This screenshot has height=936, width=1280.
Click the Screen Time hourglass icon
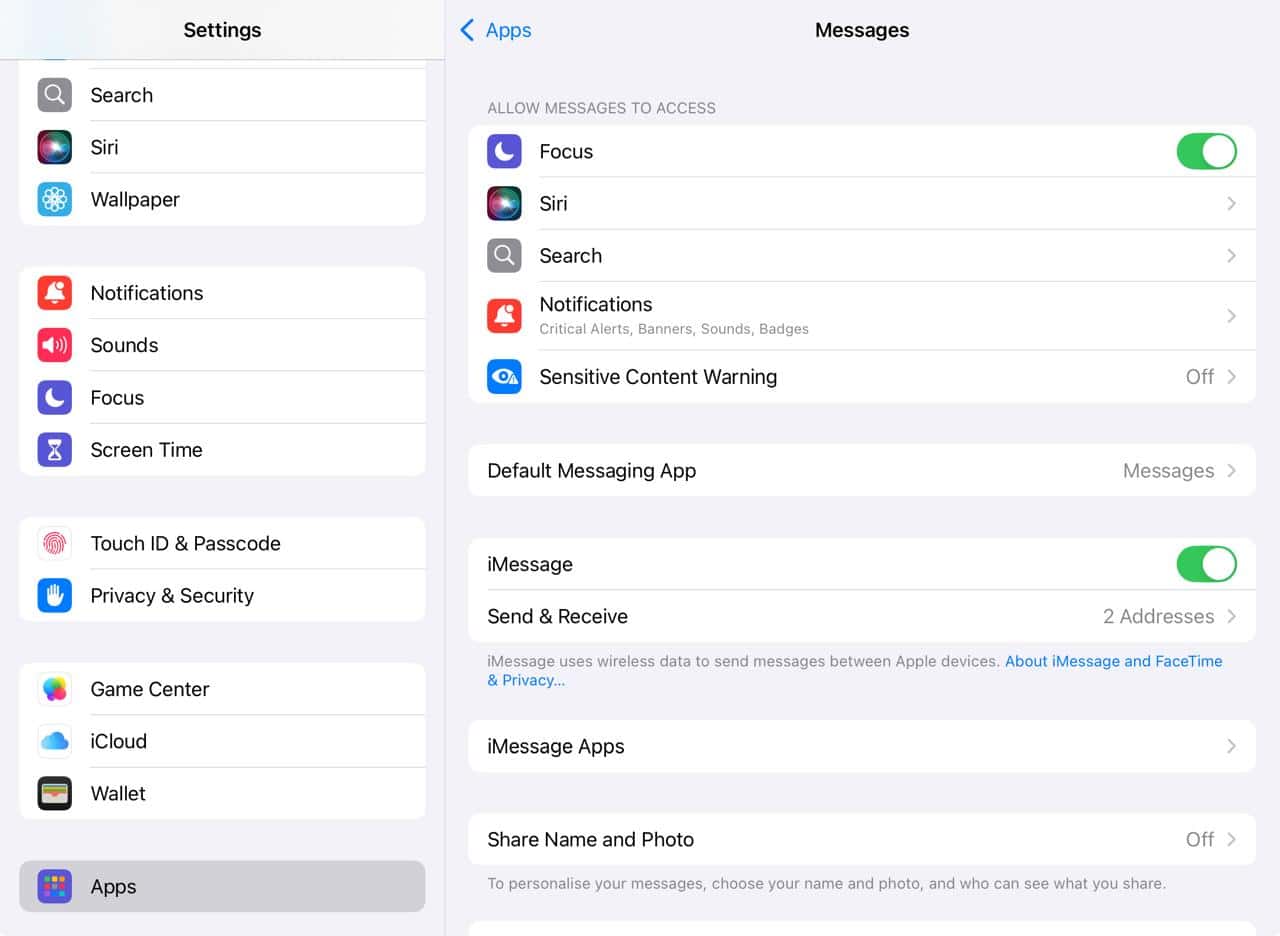pyautogui.click(x=55, y=450)
